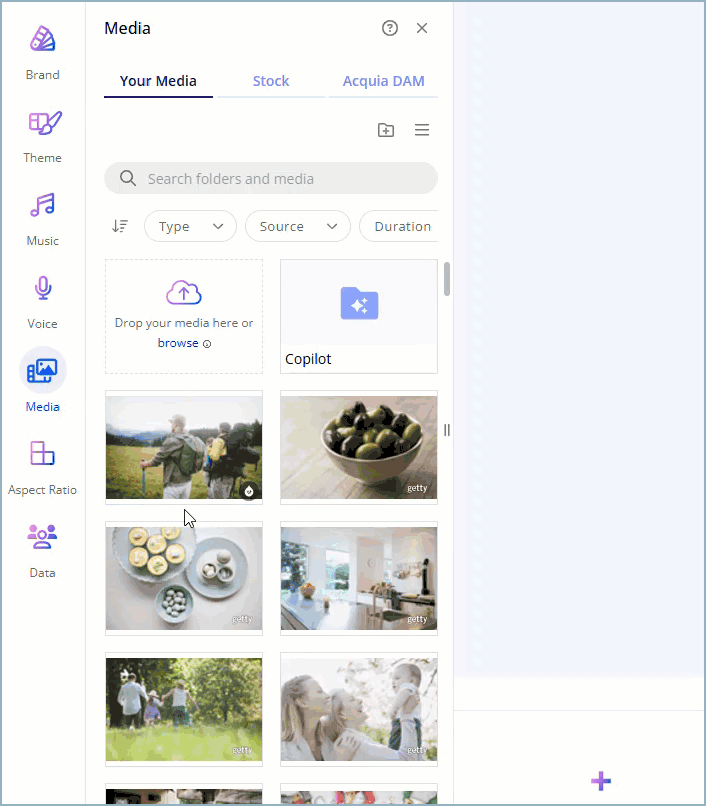706x806 pixels.
Task: Expand the Type filter dropdown
Action: [190, 226]
